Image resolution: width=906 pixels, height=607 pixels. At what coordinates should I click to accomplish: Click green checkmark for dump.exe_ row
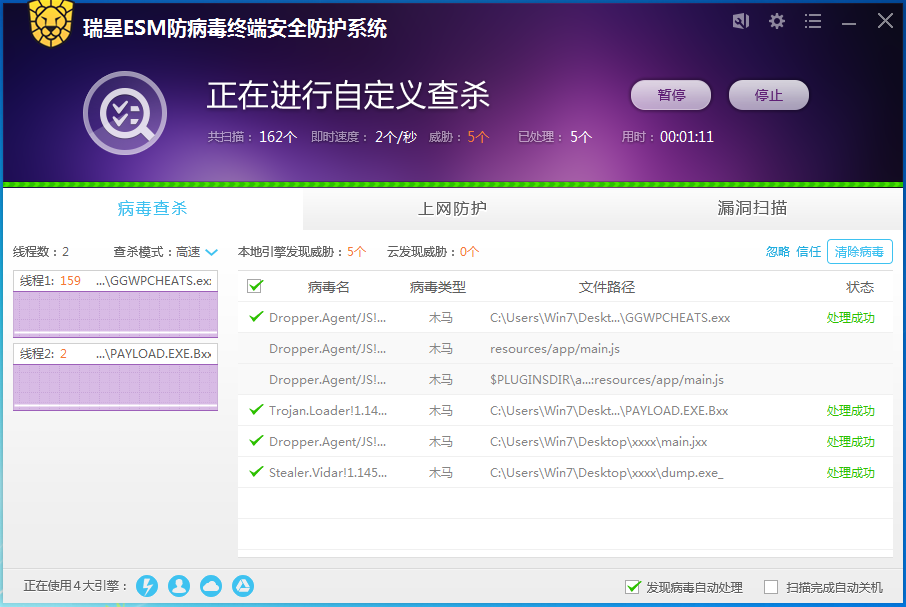pos(256,471)
